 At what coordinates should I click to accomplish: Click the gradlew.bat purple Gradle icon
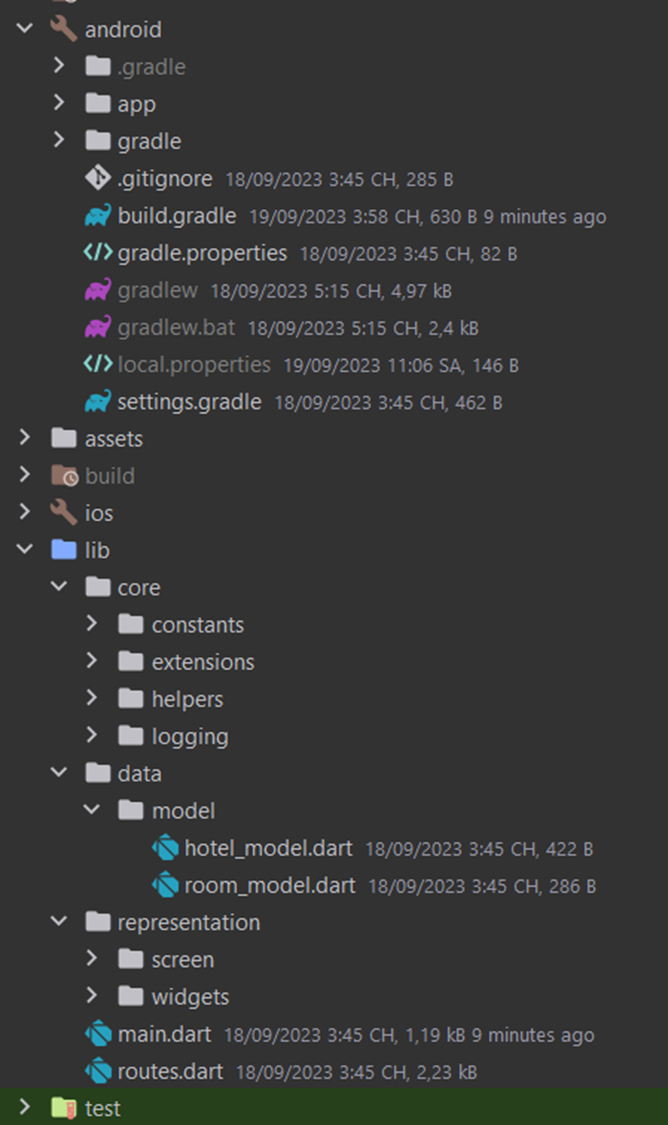coord(97,327)
